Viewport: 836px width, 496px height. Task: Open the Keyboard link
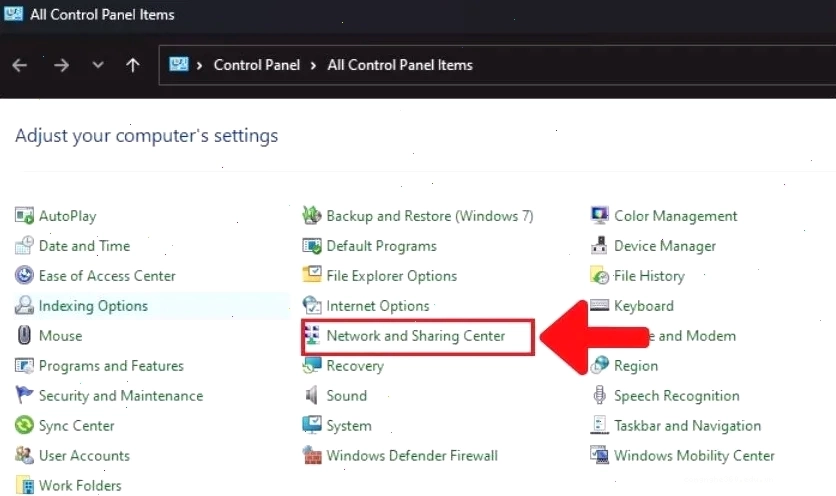click(x=644, y=306)
